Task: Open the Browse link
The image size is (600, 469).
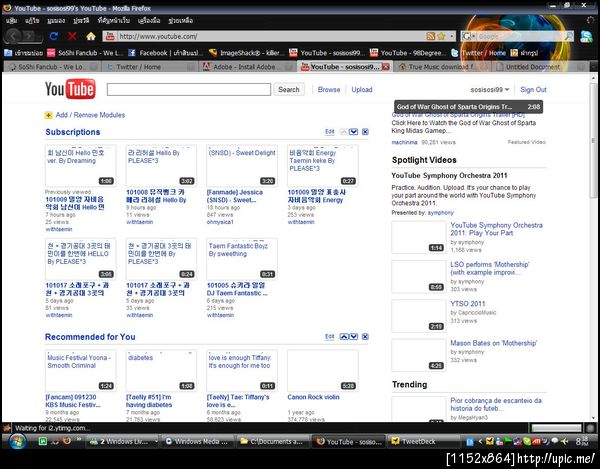Action: (329, 90)
